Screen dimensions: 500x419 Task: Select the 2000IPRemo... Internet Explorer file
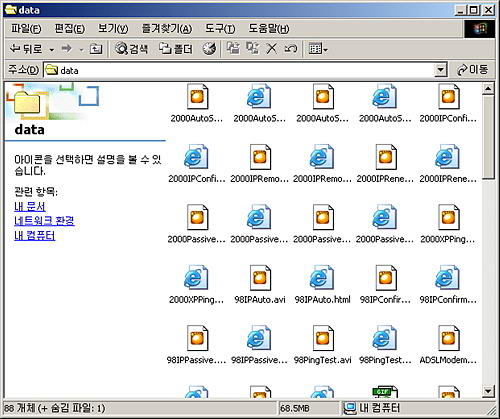click(322, 164)
